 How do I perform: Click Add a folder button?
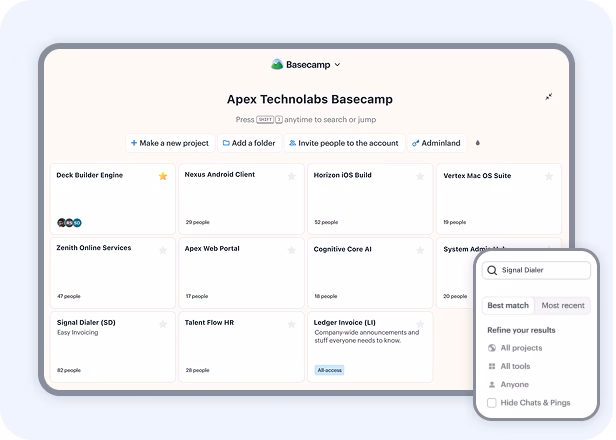coord(249,143)
